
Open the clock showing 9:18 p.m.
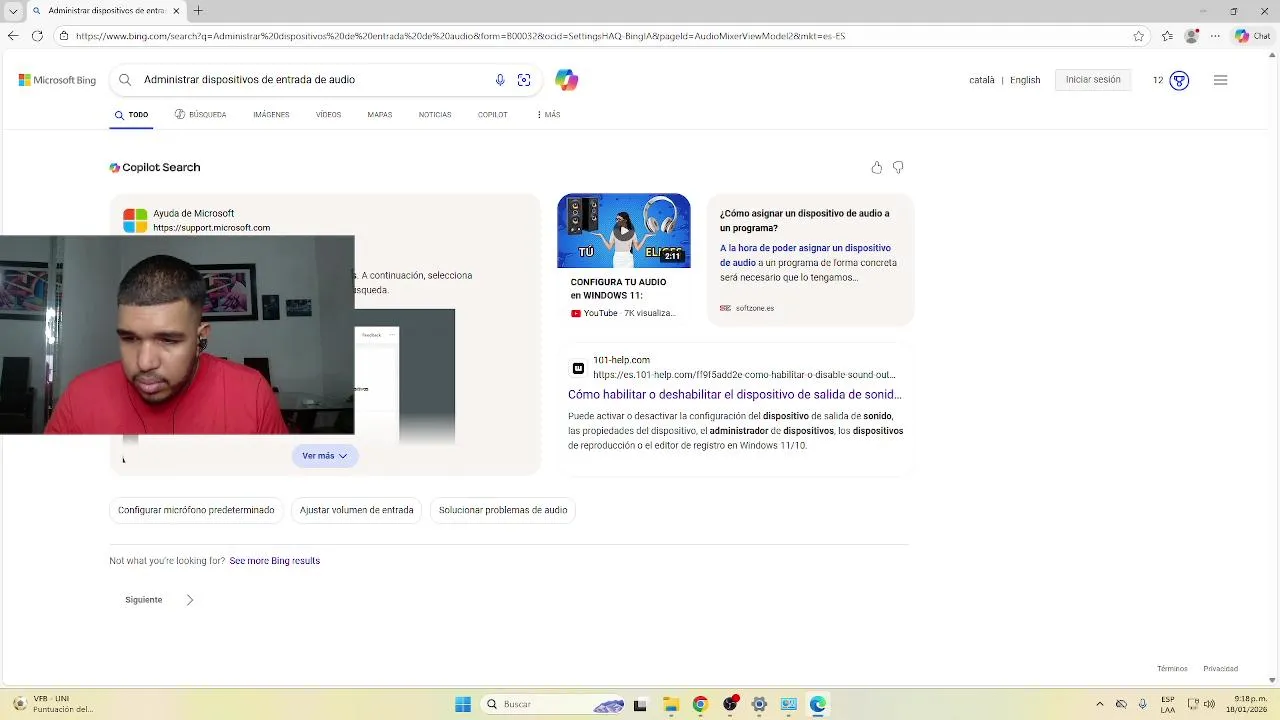point(1249,704)
